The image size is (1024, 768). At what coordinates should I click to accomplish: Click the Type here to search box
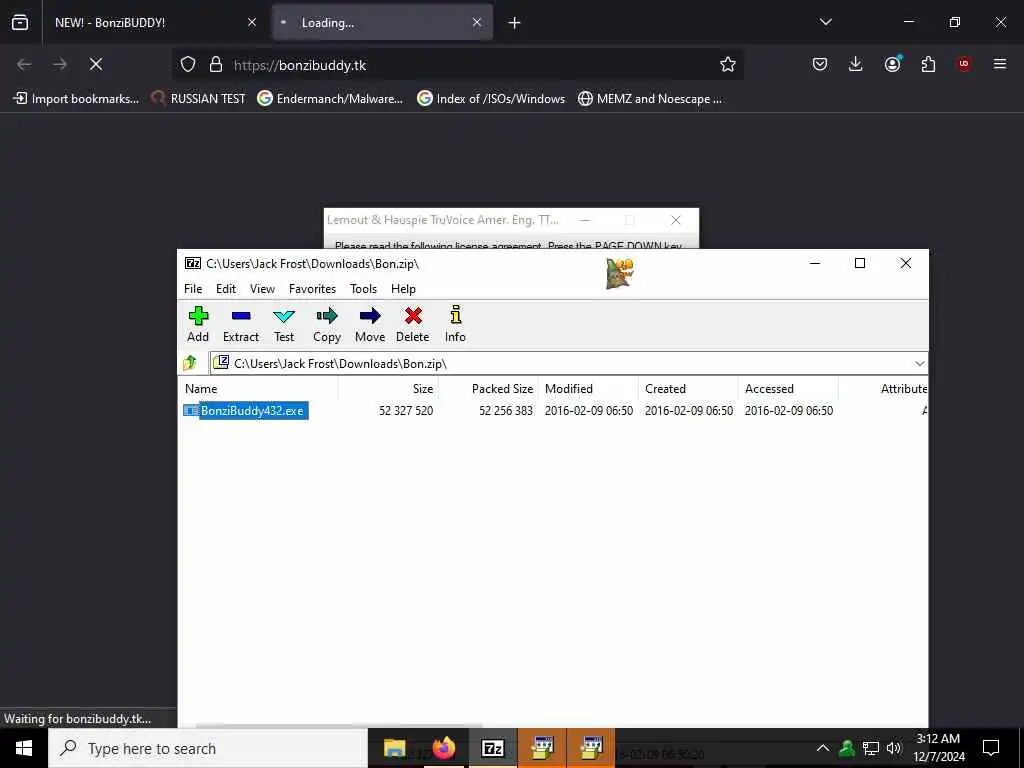[x=208, y=748]
